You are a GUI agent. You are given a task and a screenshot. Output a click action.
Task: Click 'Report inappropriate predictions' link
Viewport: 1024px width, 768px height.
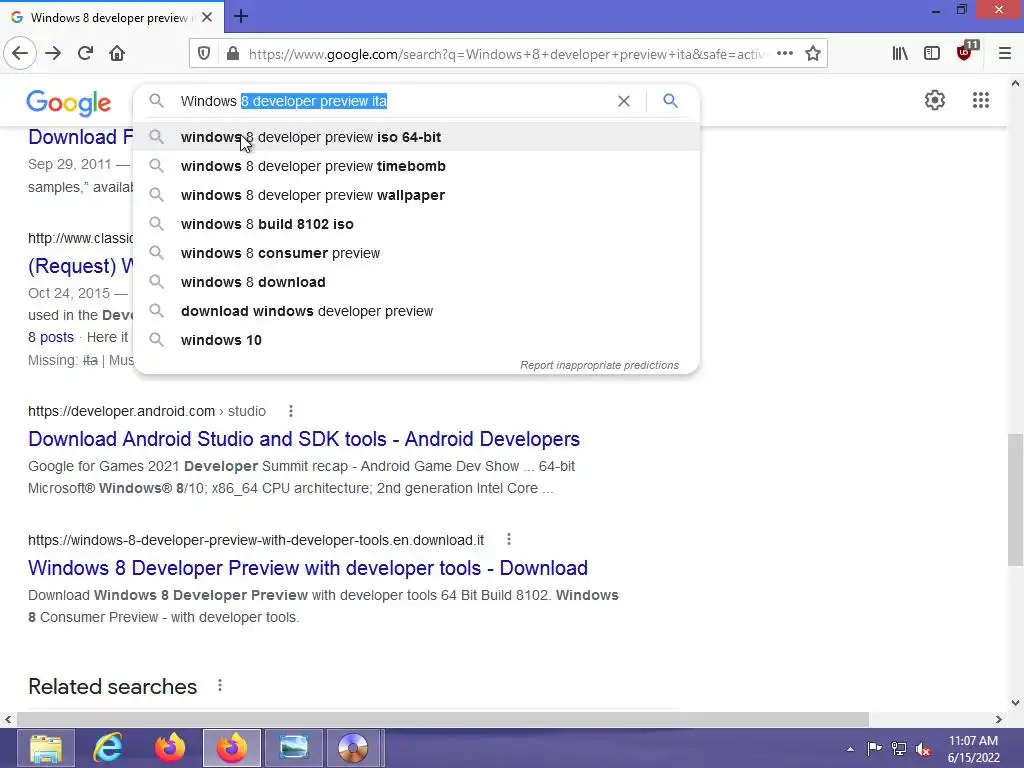pos(600,365)
